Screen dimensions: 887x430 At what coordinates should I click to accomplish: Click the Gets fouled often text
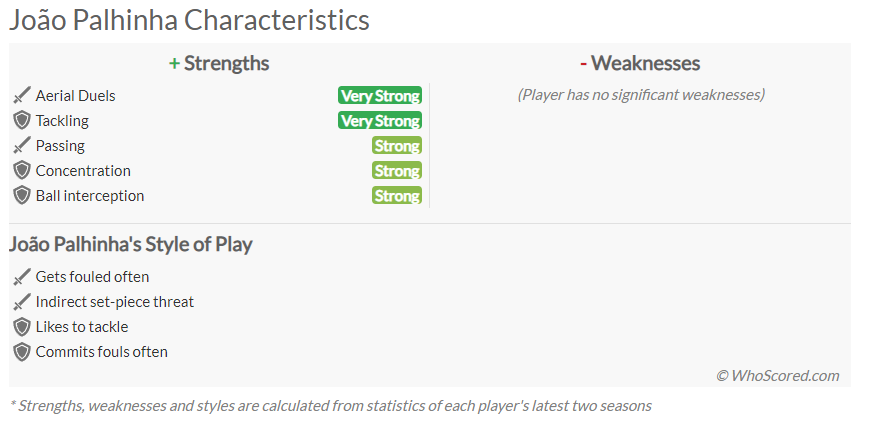pyautogui.click(x=92, y=277)
